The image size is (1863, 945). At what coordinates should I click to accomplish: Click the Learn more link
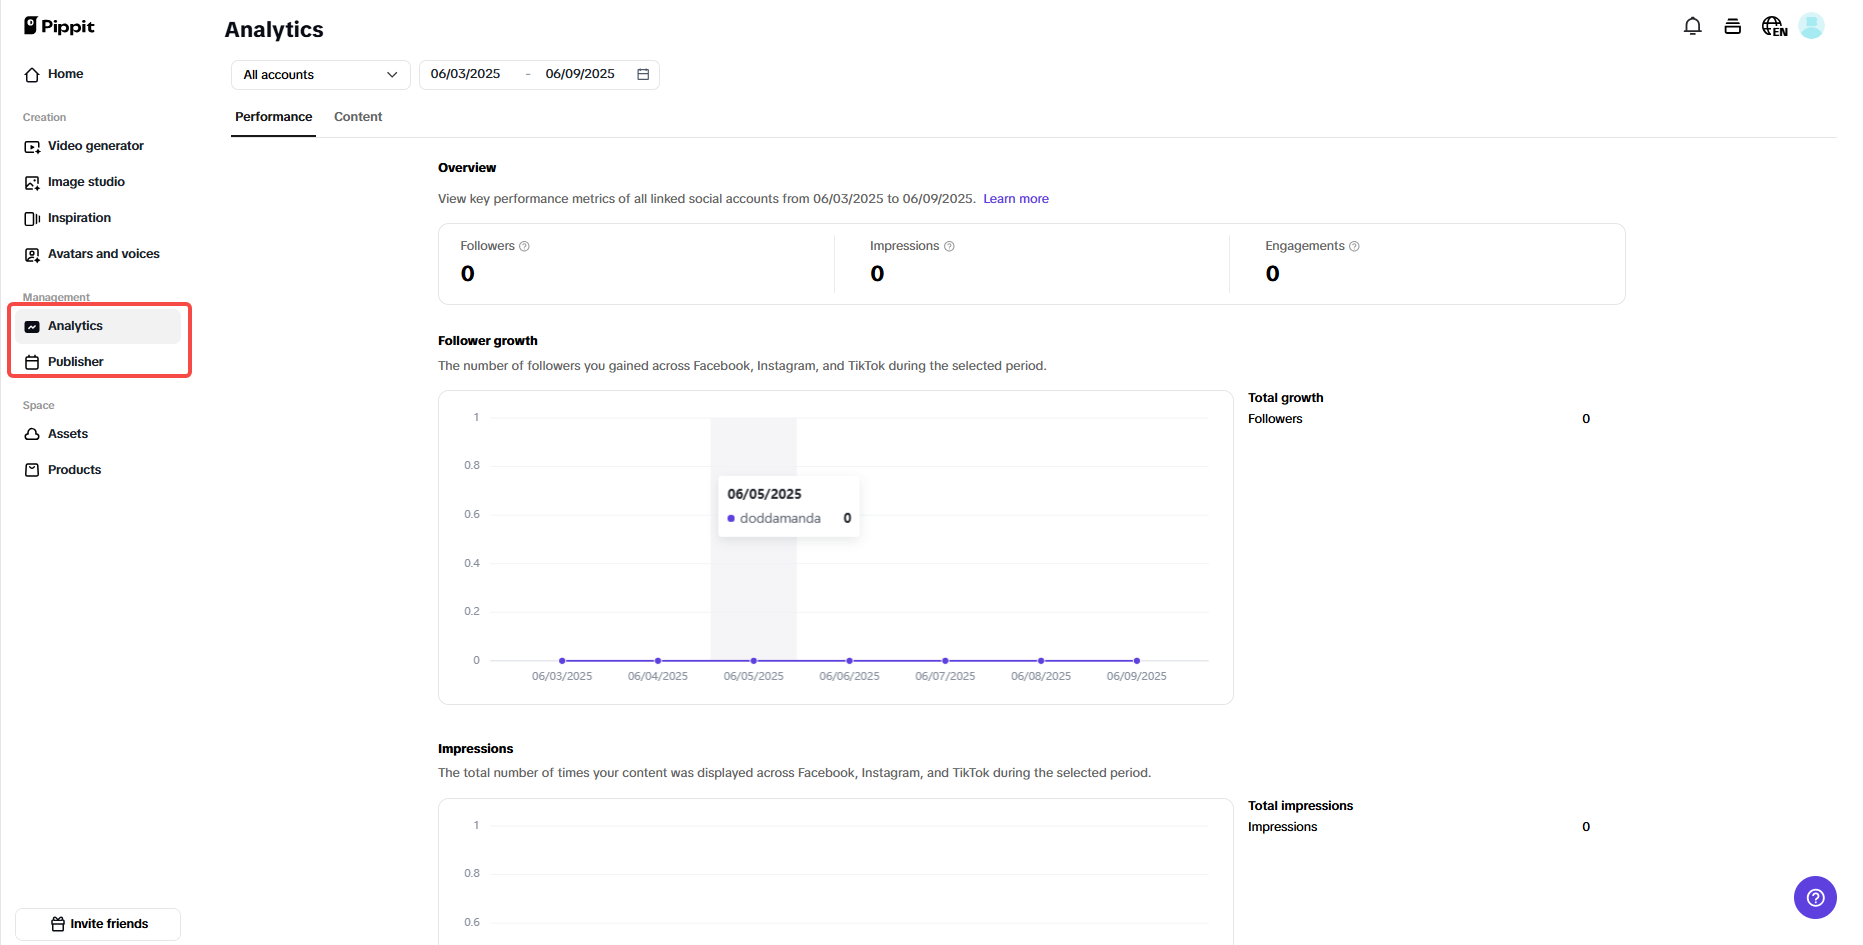[1015, 198]
